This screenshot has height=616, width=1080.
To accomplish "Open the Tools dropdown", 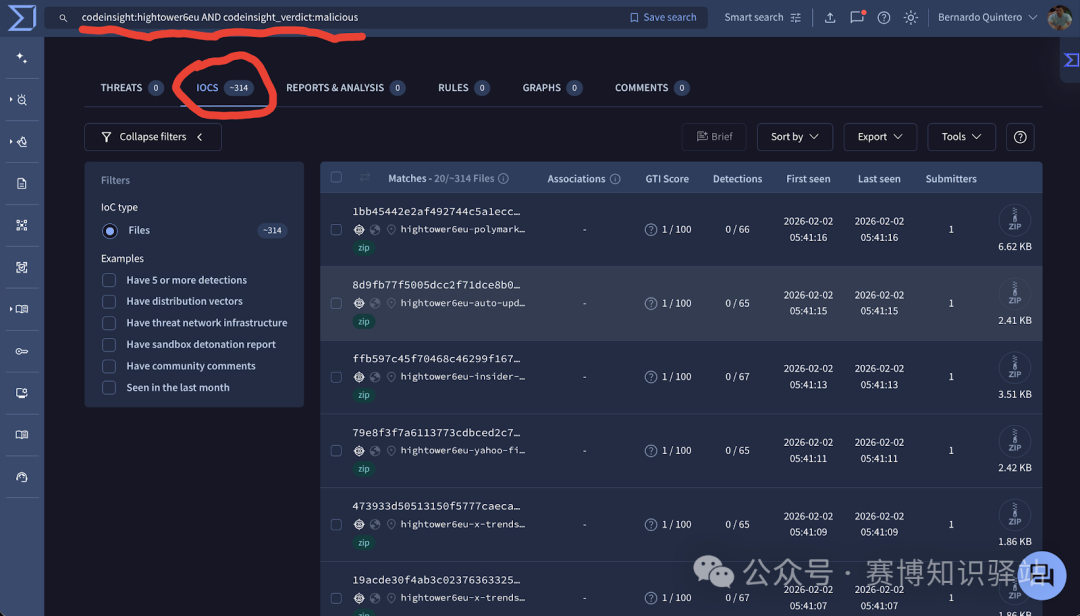I will click(962, 137).
